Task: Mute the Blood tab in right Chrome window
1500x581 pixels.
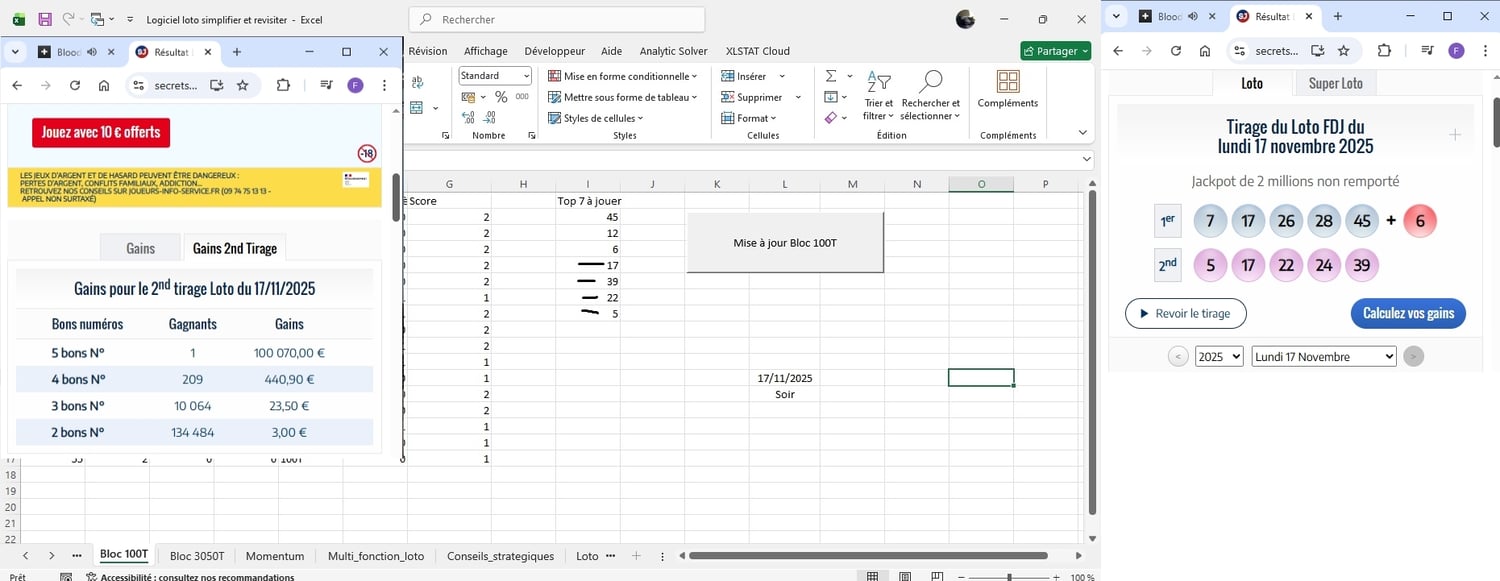Action: 1193,17
